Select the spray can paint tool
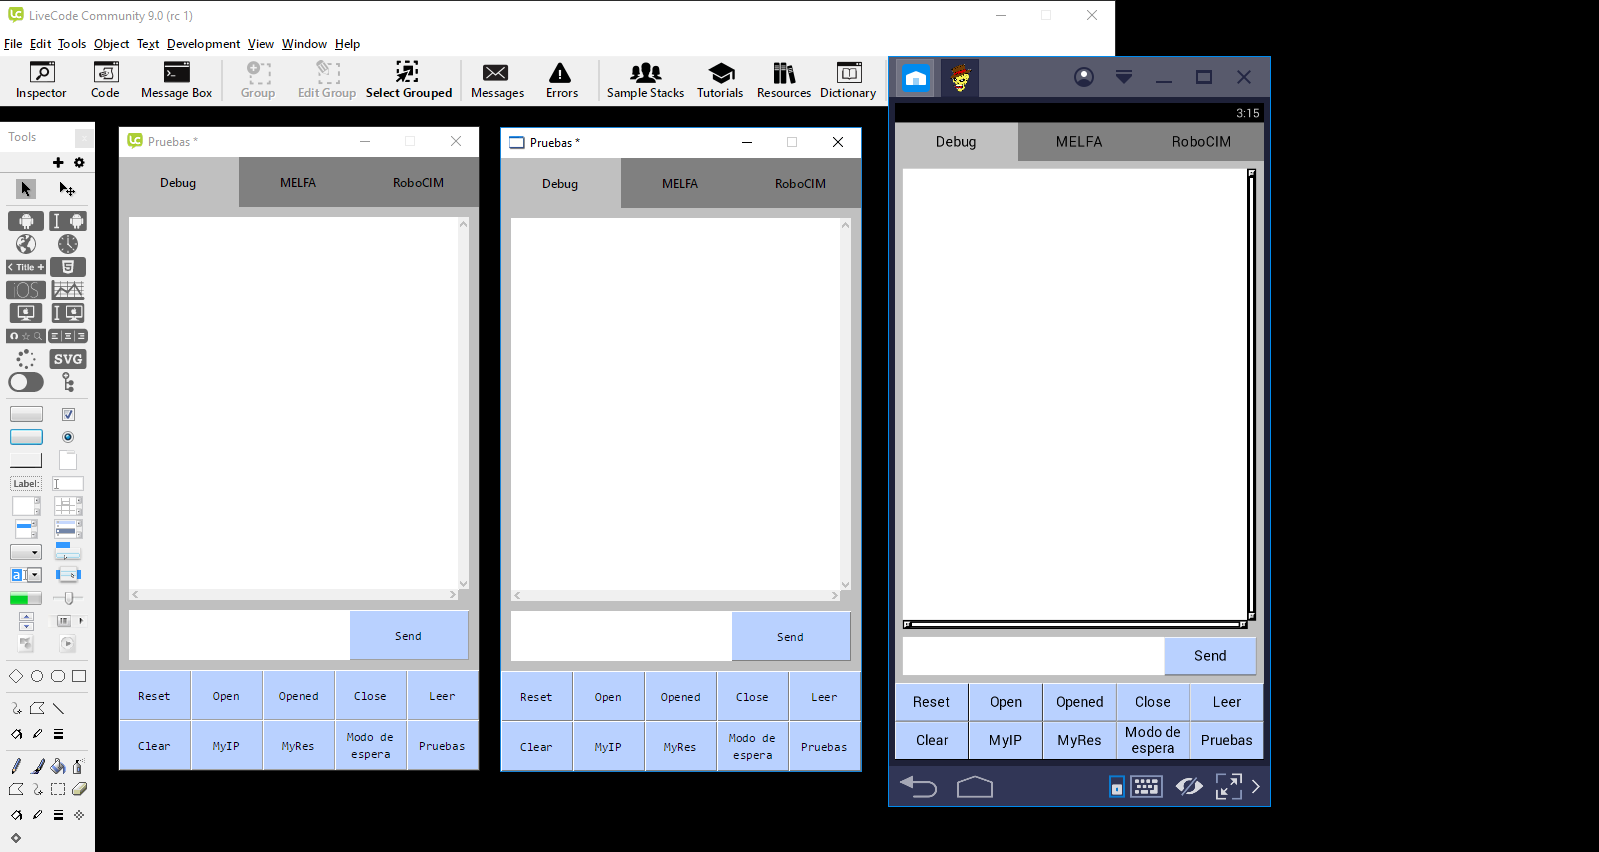The height and width of the screenshot is (852, 1599). [x=78, y=766]
